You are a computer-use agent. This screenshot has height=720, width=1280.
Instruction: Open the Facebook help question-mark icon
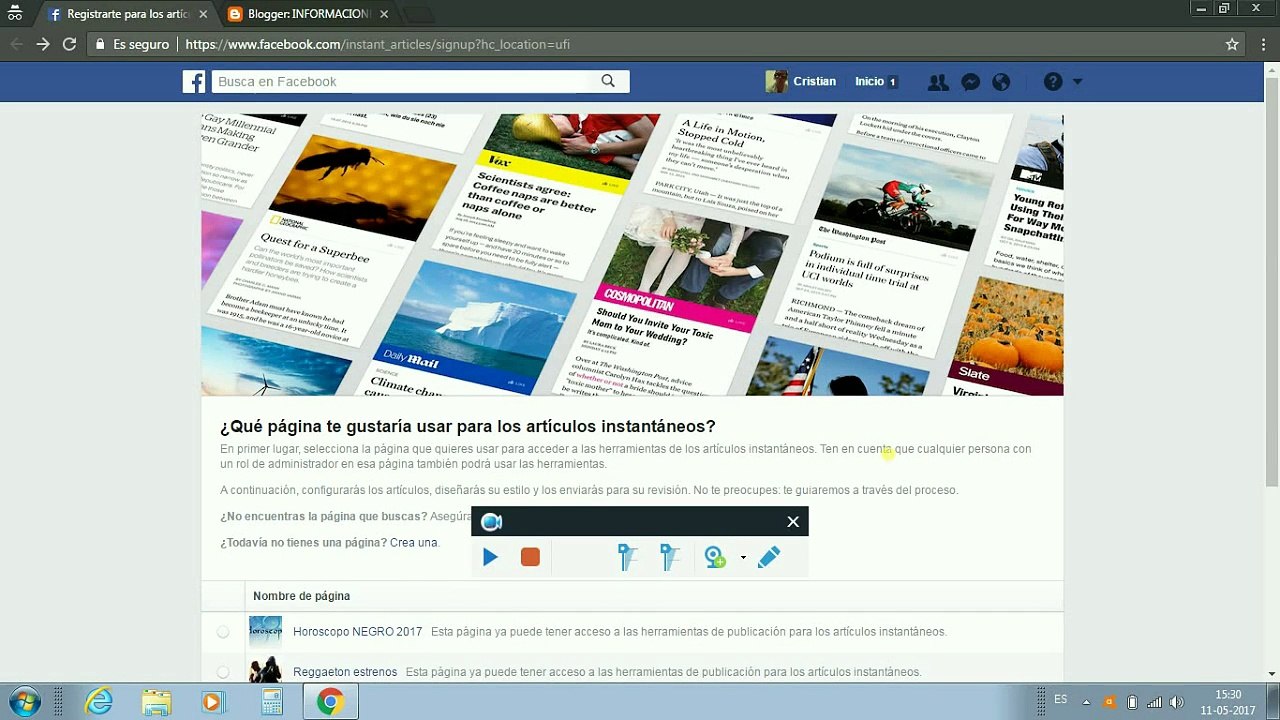[x=1053, y=82]
